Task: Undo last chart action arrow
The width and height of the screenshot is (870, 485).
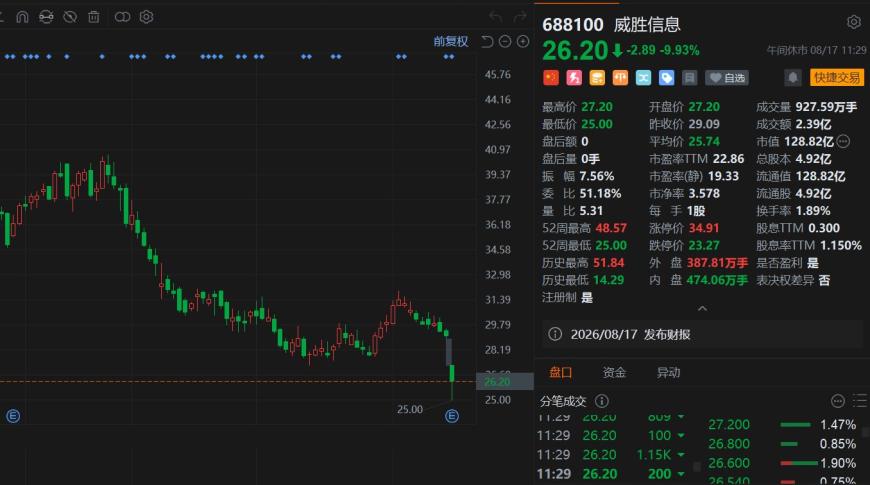Action: pyautogui.click(x=495, y=17)
